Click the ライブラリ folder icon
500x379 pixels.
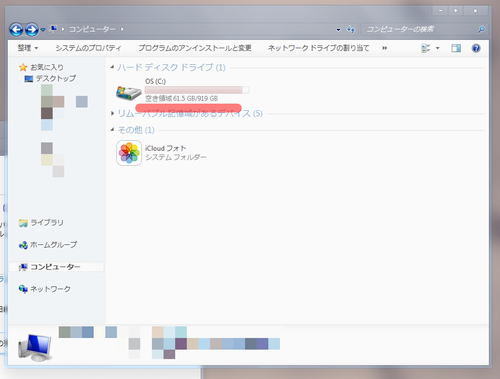pos(23,223)
